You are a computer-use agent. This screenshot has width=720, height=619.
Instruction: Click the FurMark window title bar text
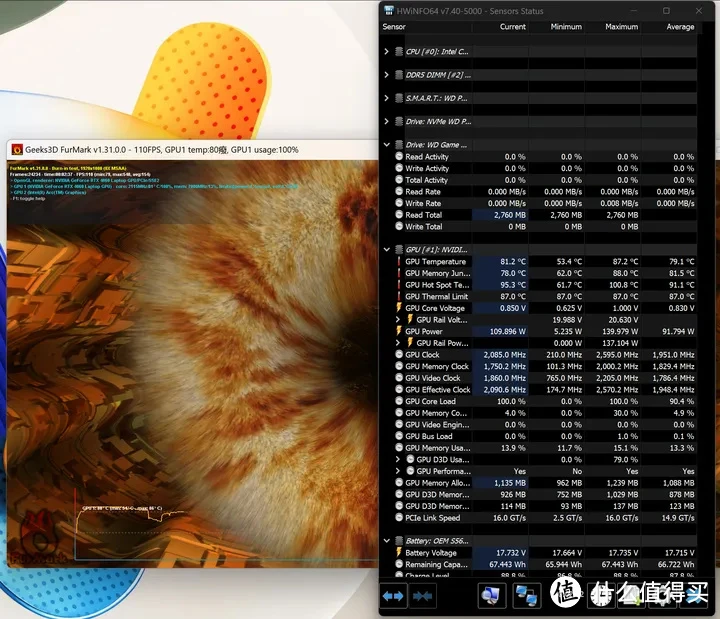tap(162, 150)
